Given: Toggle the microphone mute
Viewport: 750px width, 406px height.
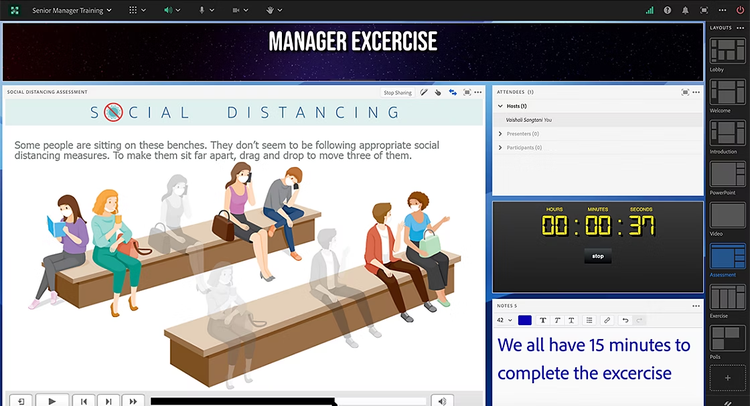Looking at the screenshot, I should tap(202, 10).
